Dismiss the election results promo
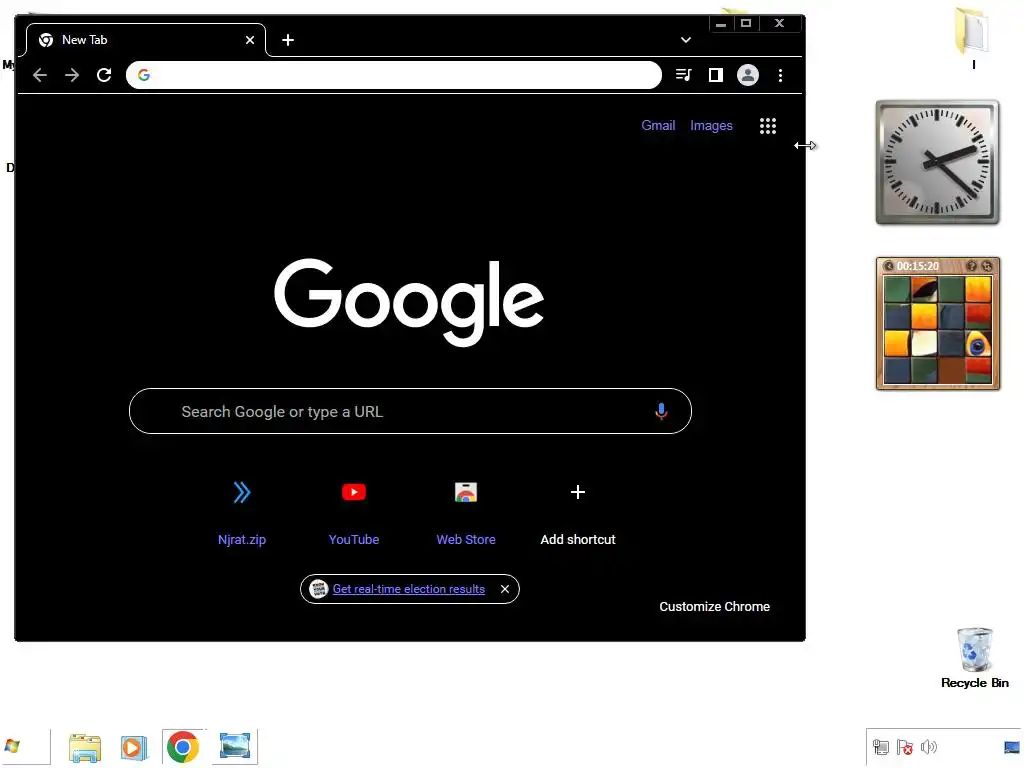The height and width of the screenshot is (768, 1024). (x=505, y=589)
